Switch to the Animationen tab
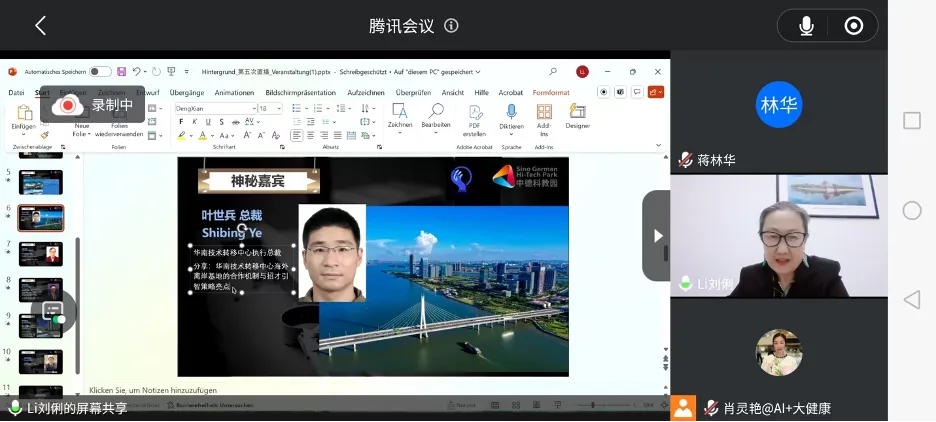 235,93
